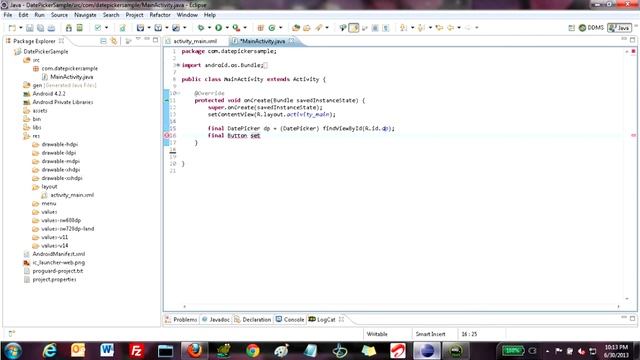Open the Back history dropdown arrow
Image resolution: width=640 pixels, height=360 pixels.
click(459, 28)
